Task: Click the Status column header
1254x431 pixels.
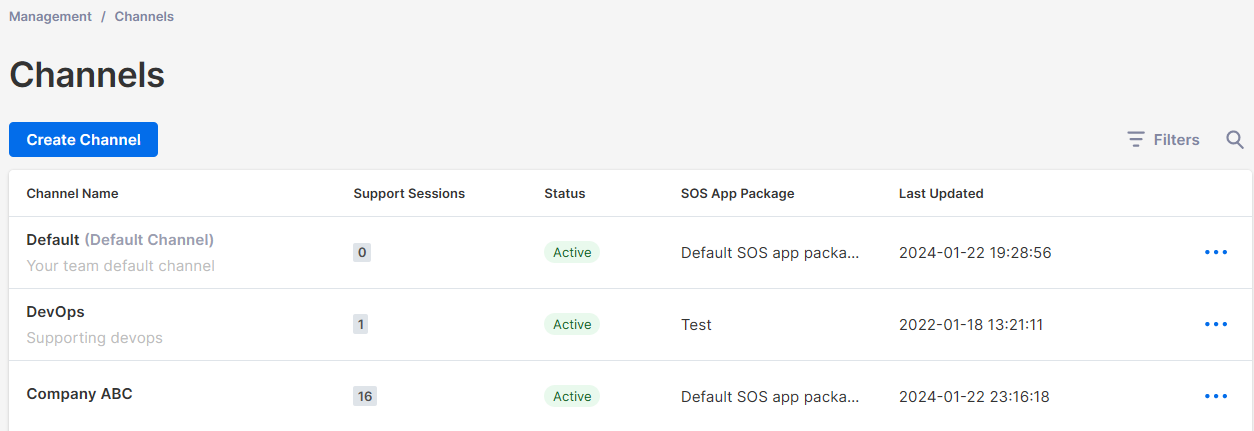Action: (565, 193)
